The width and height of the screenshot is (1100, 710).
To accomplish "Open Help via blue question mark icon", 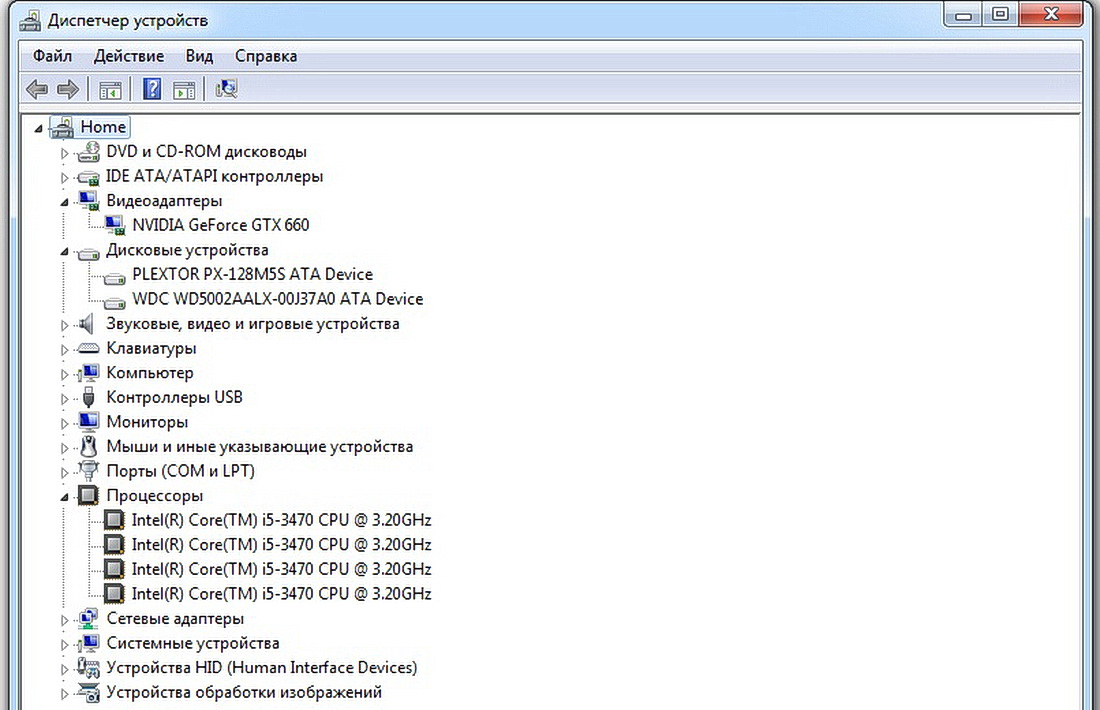I will [x=152, y=89].
